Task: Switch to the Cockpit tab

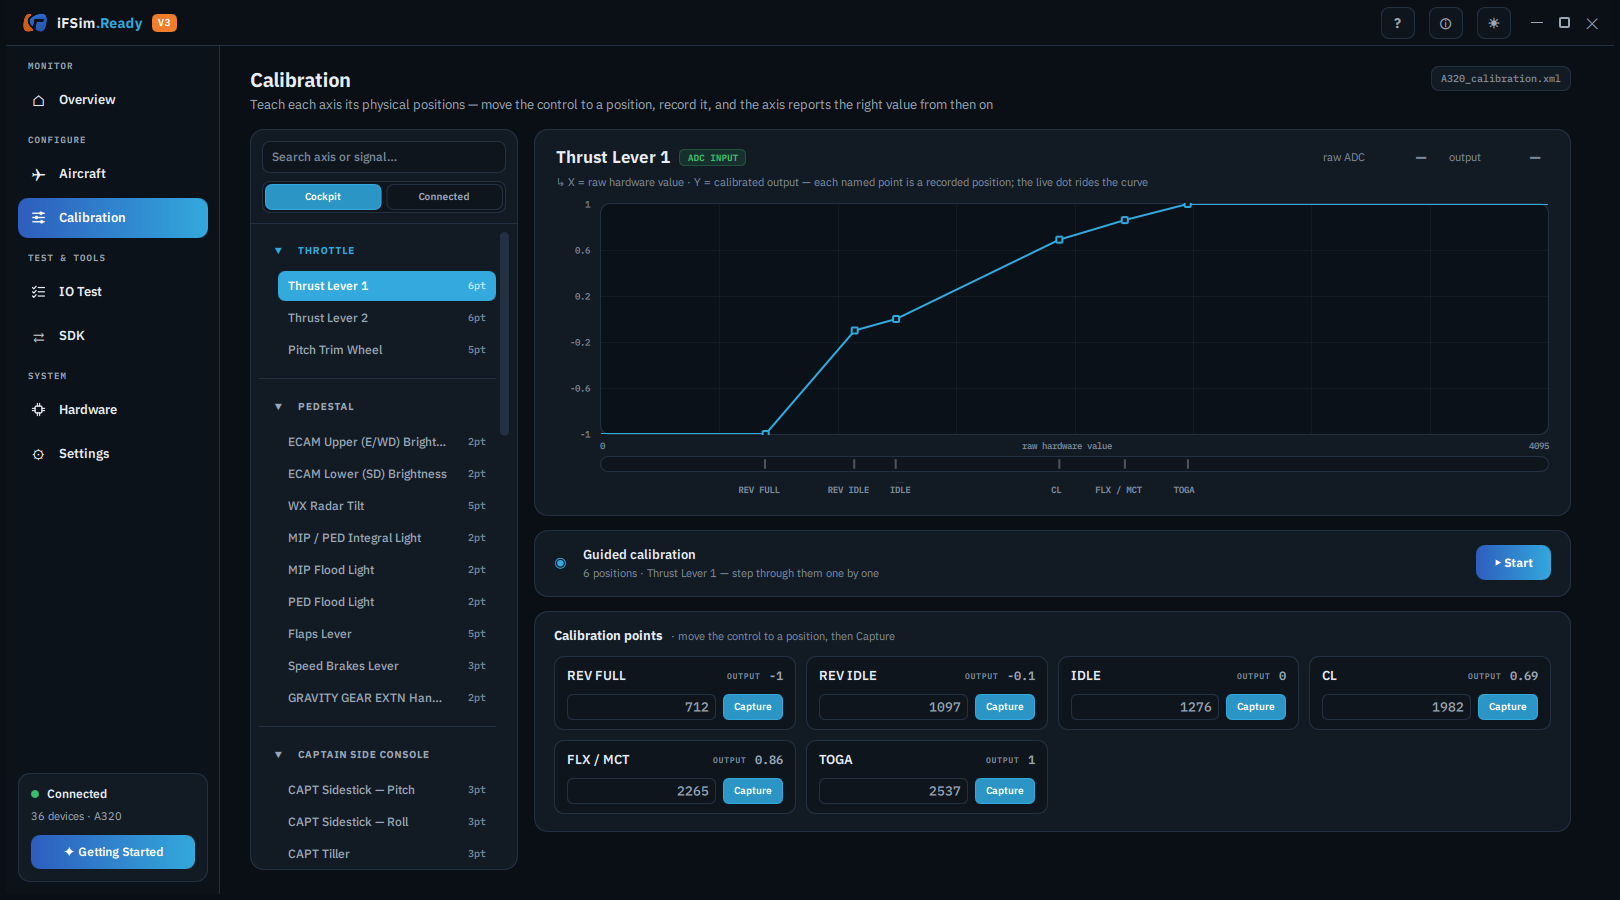Action: [323, 197]
